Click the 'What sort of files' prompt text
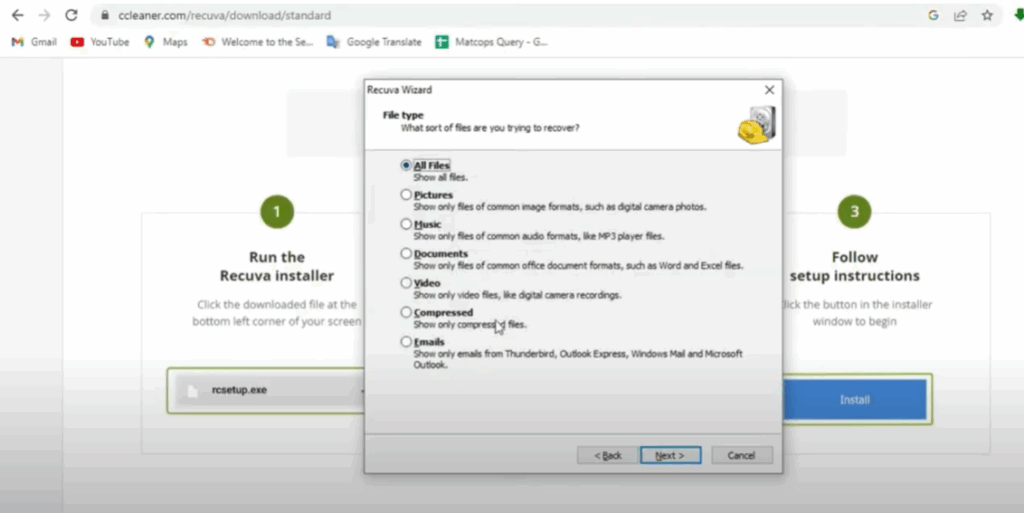The height and width of the screenshot is (513, 1024). 490,128
